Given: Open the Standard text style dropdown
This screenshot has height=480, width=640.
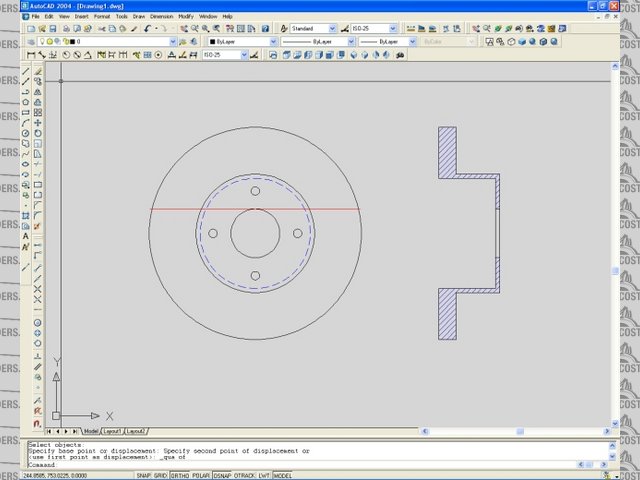Looking at the screenshot, I should [312, 30].
